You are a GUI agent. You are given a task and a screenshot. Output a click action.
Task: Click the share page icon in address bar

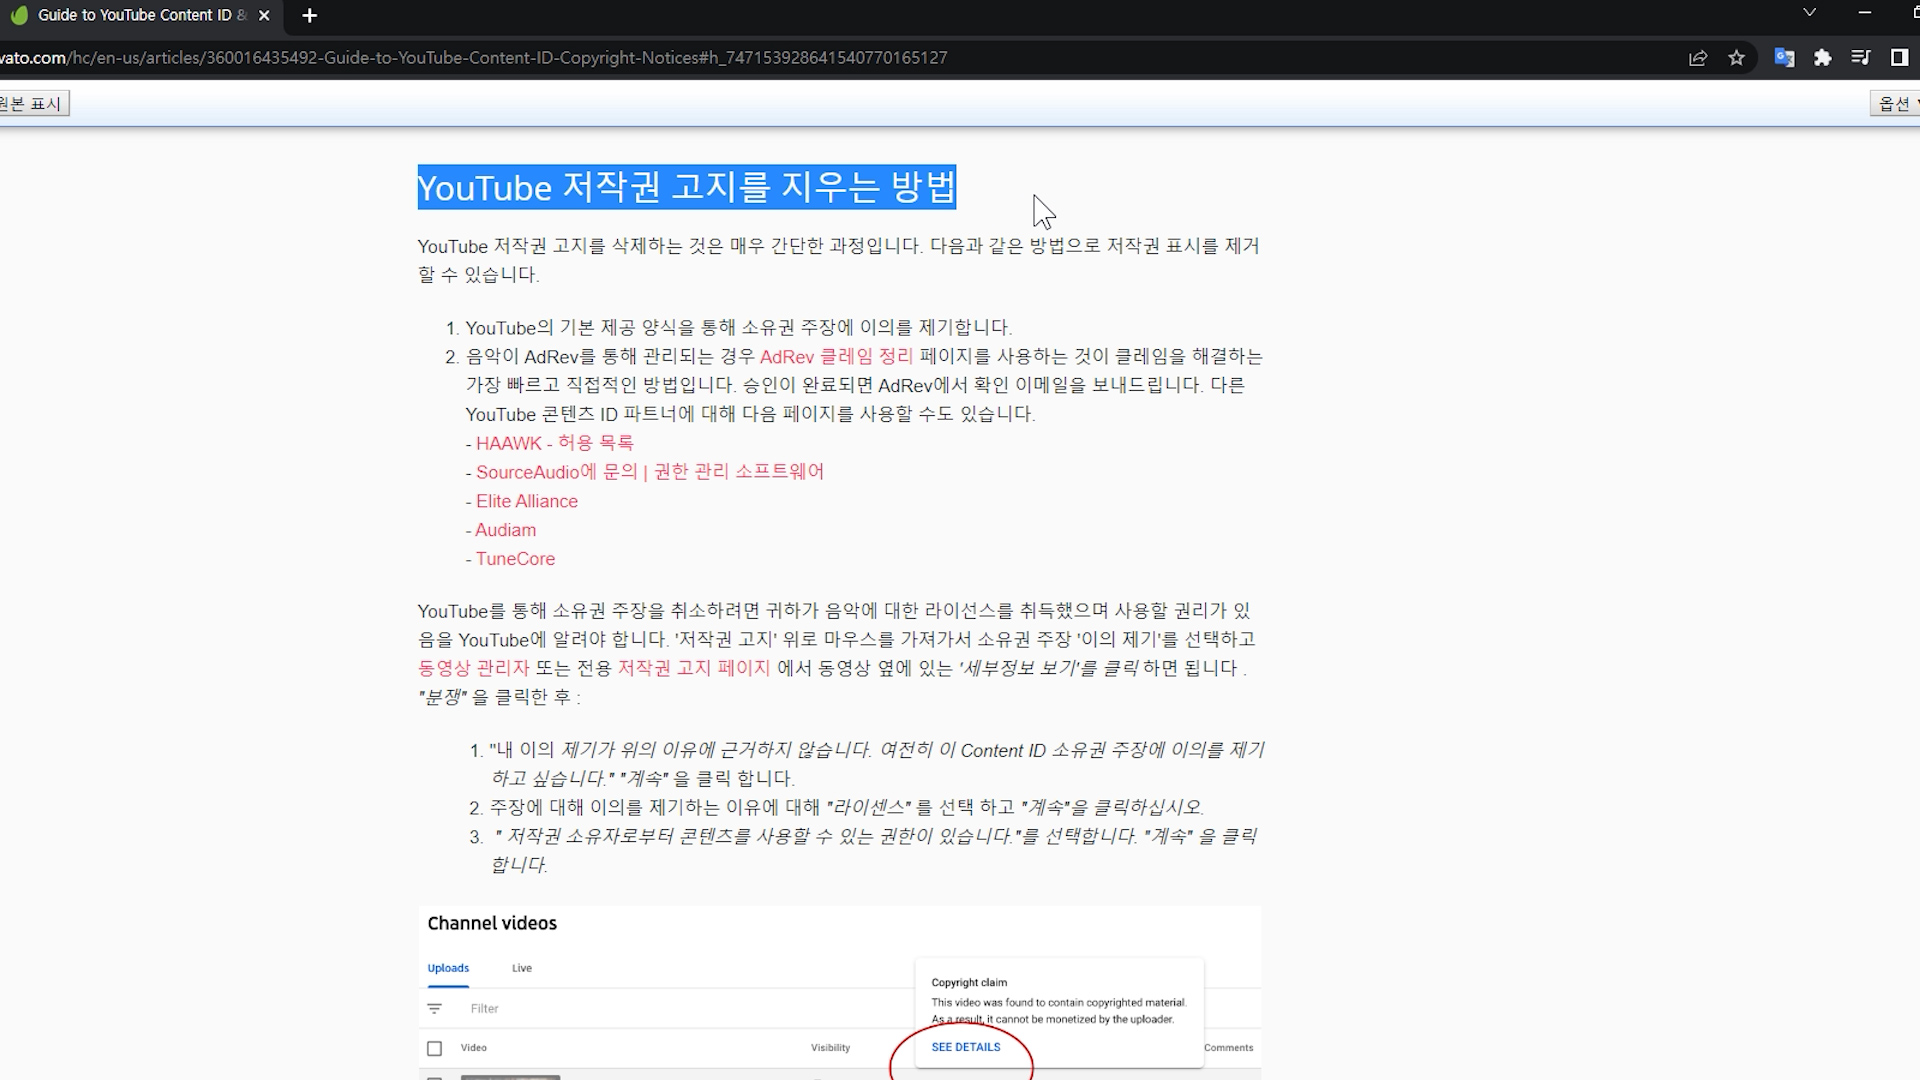coord(1698,58)
